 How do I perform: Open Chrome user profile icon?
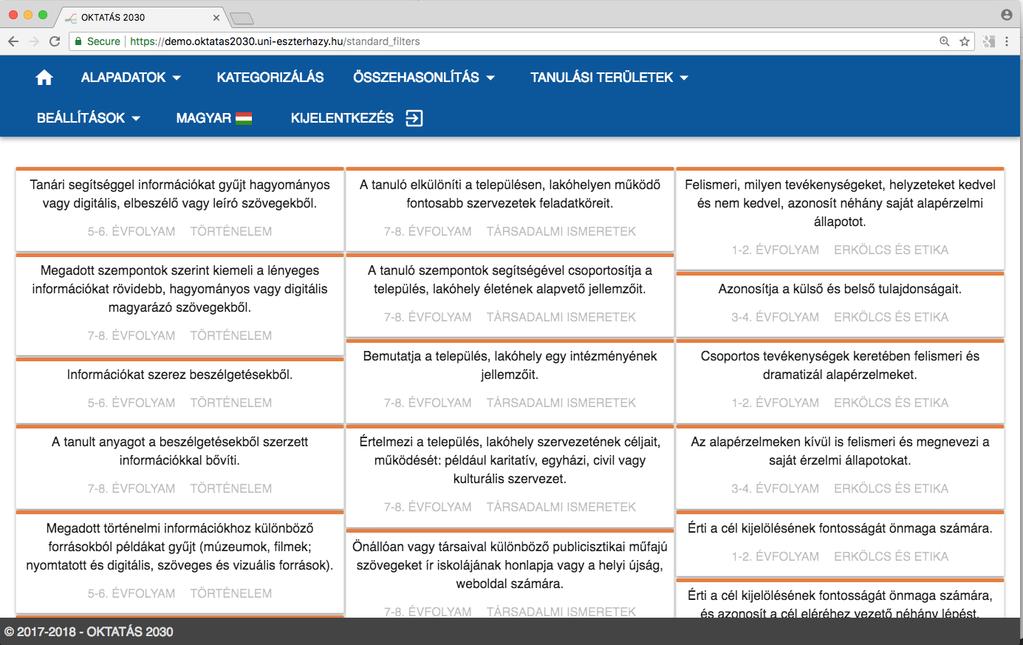click(x=1007, y=14)
